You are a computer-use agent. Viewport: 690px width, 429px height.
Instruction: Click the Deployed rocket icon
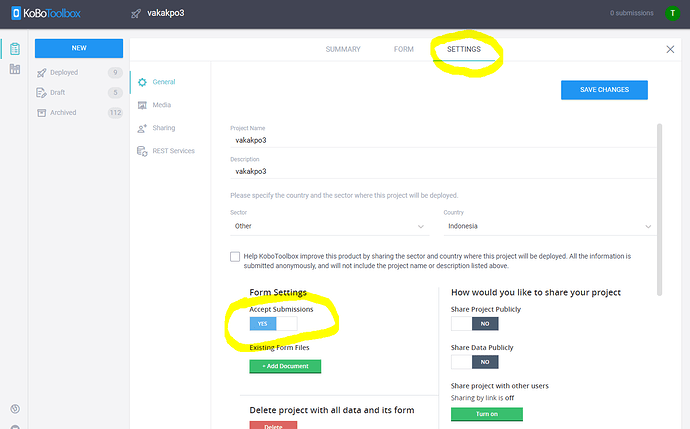coord(41,73)
